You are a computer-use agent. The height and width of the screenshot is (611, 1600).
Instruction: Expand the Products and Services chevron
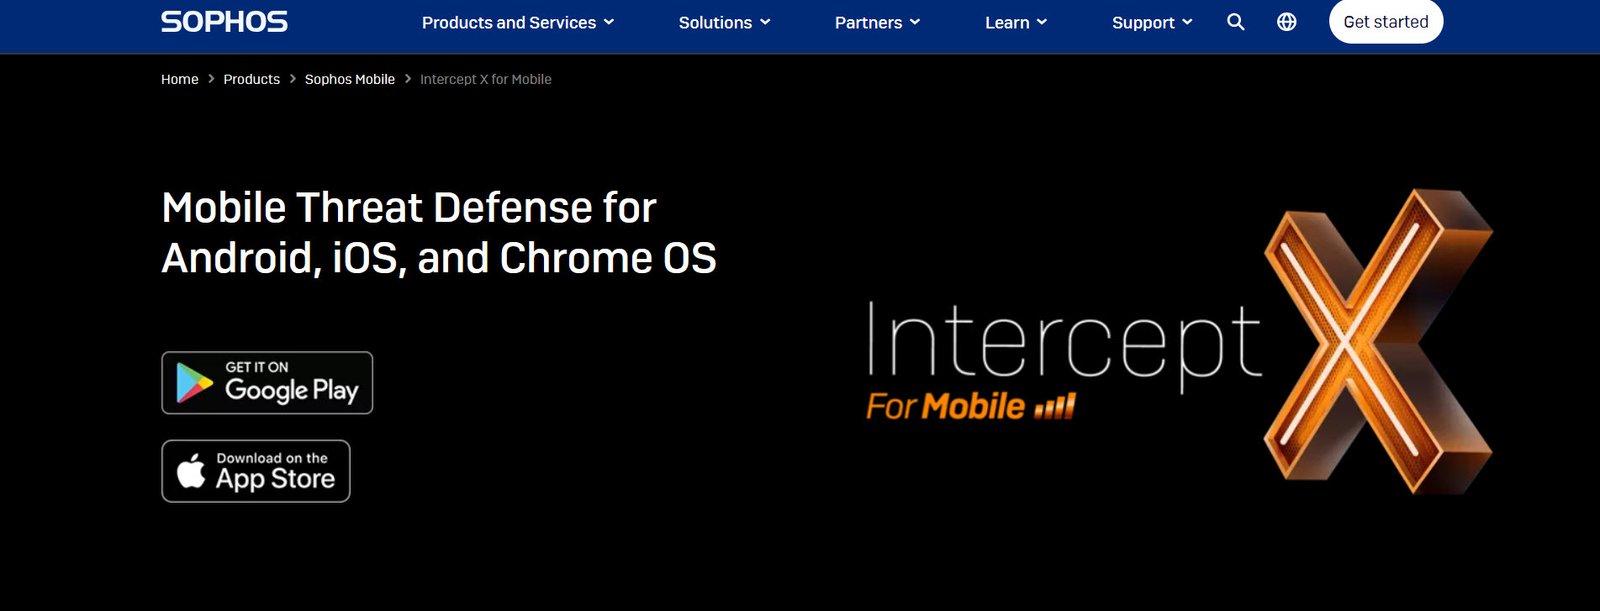609,22
